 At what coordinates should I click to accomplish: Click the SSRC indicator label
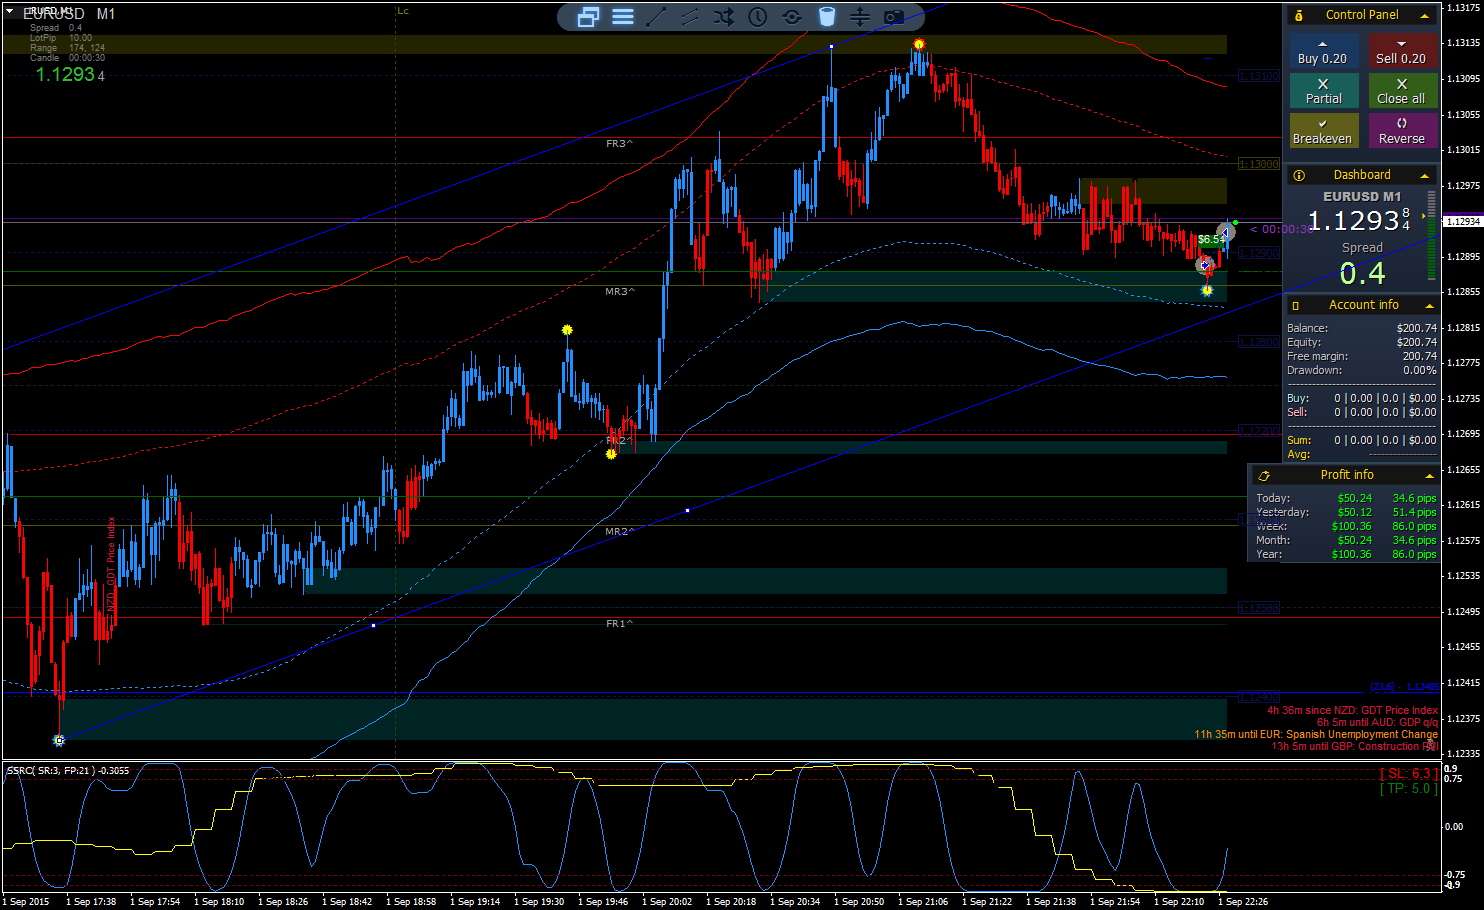pyautogui.click(x=68, y=771)
